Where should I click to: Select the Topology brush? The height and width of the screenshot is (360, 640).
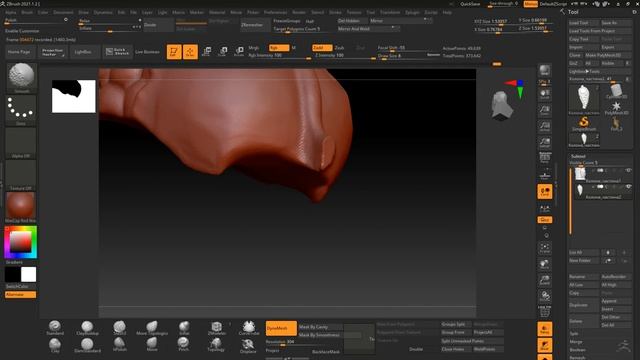[216, 344]
